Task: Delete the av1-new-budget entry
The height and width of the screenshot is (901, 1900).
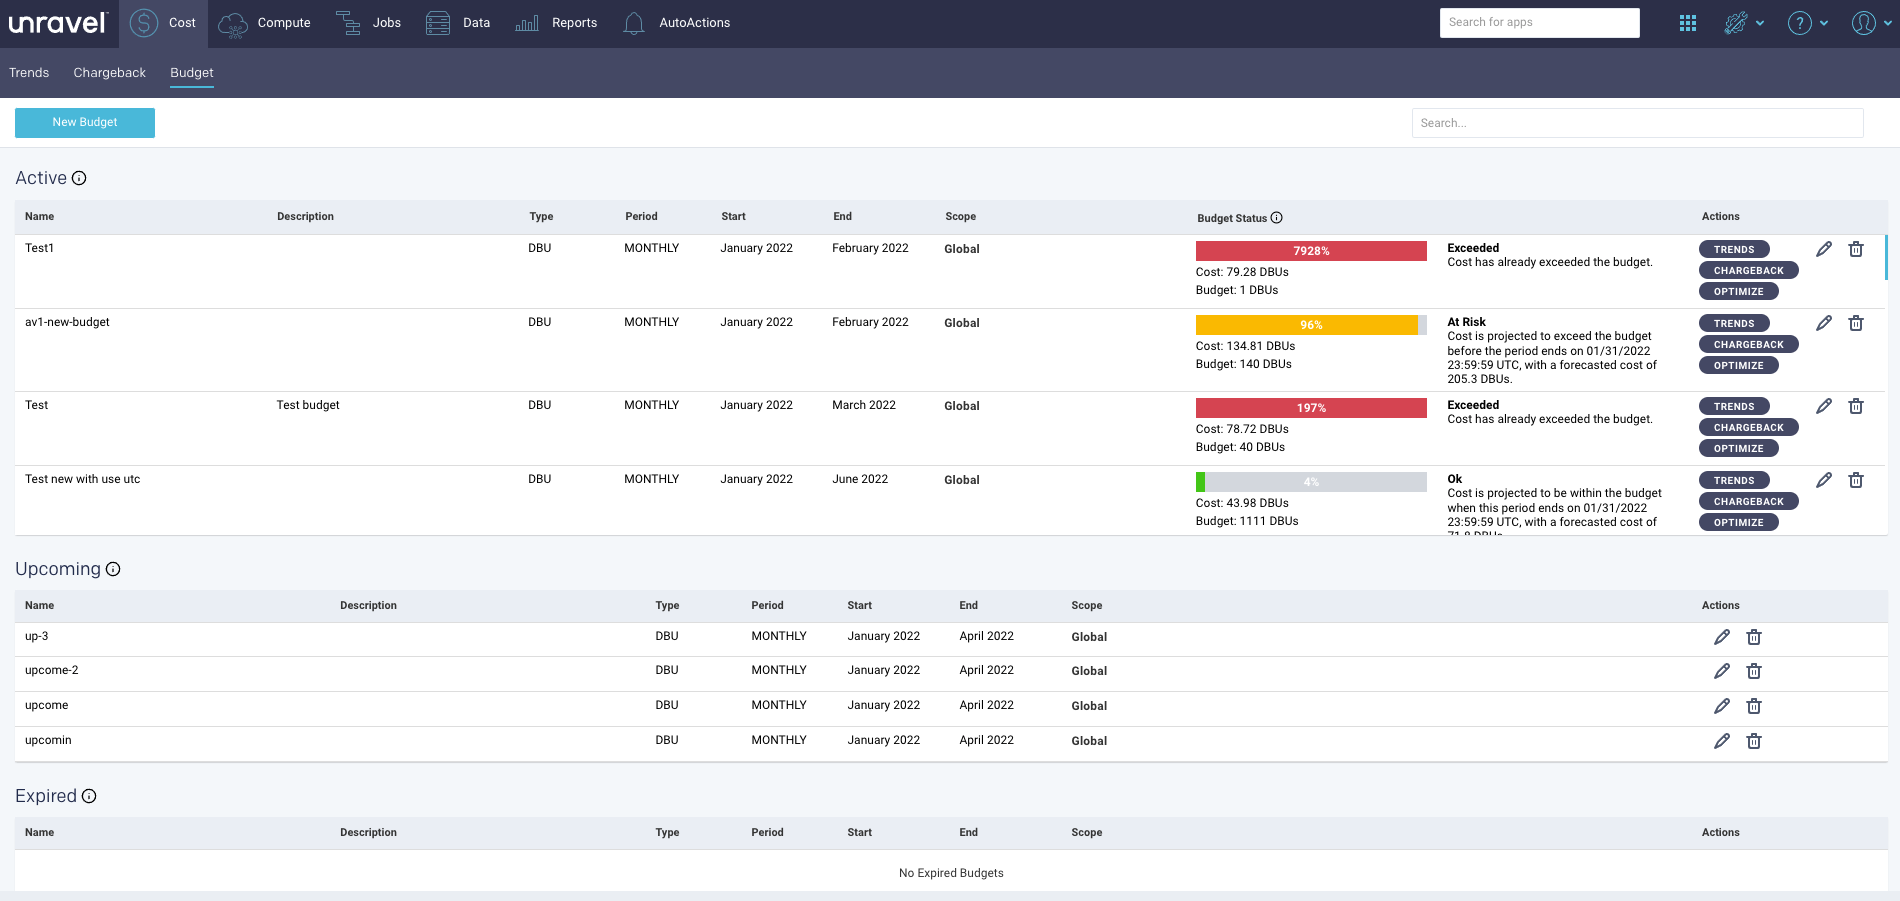Action: pyautogui.click(x=1856, y=323)
